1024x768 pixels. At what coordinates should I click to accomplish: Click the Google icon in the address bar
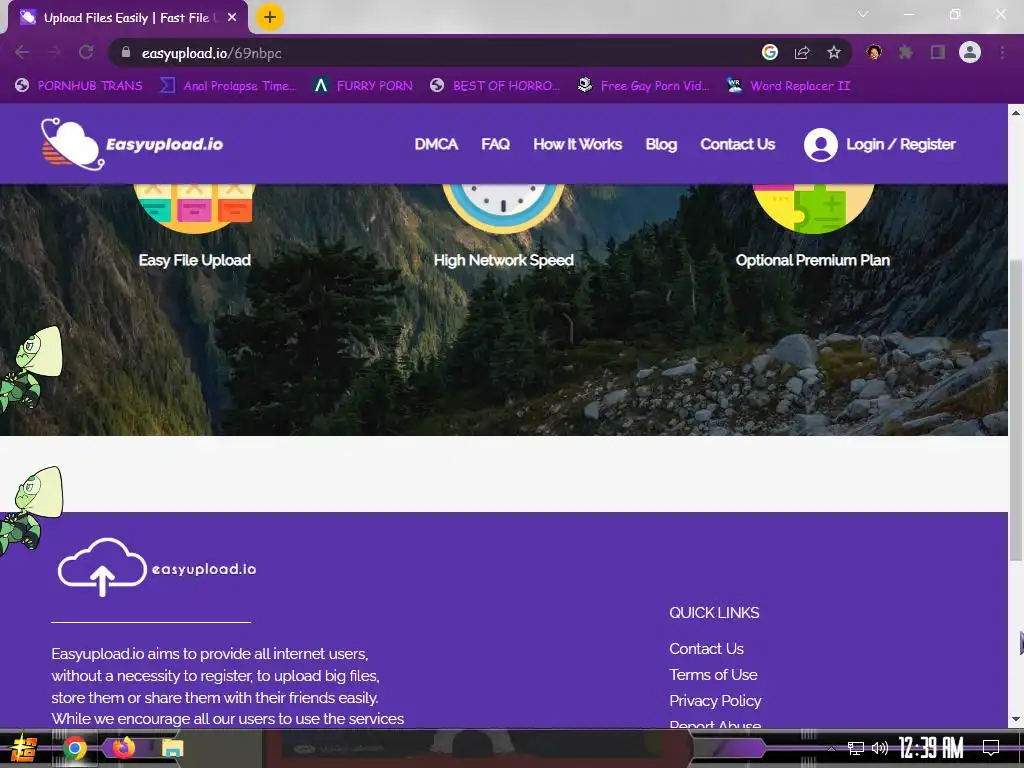pos(770,52)
